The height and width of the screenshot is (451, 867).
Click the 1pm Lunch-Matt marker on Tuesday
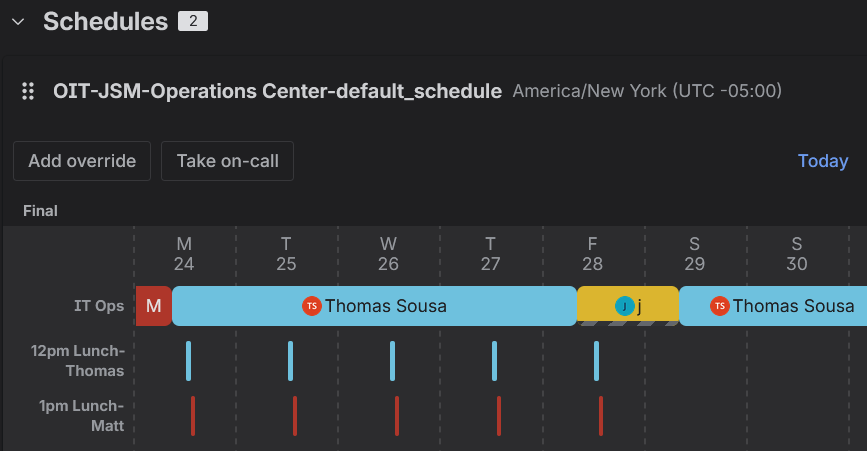pyautogui.click(x=295, y=415)
